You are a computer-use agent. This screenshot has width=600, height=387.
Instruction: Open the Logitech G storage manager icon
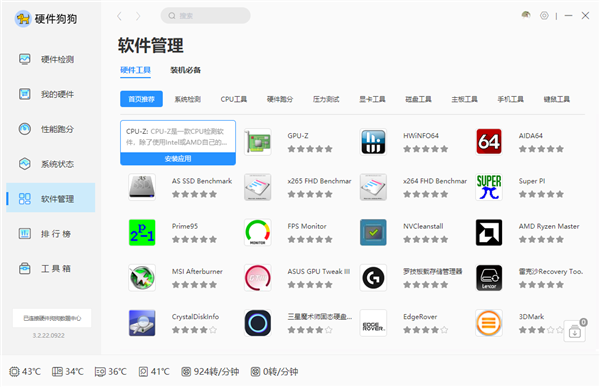click(373, 278)
